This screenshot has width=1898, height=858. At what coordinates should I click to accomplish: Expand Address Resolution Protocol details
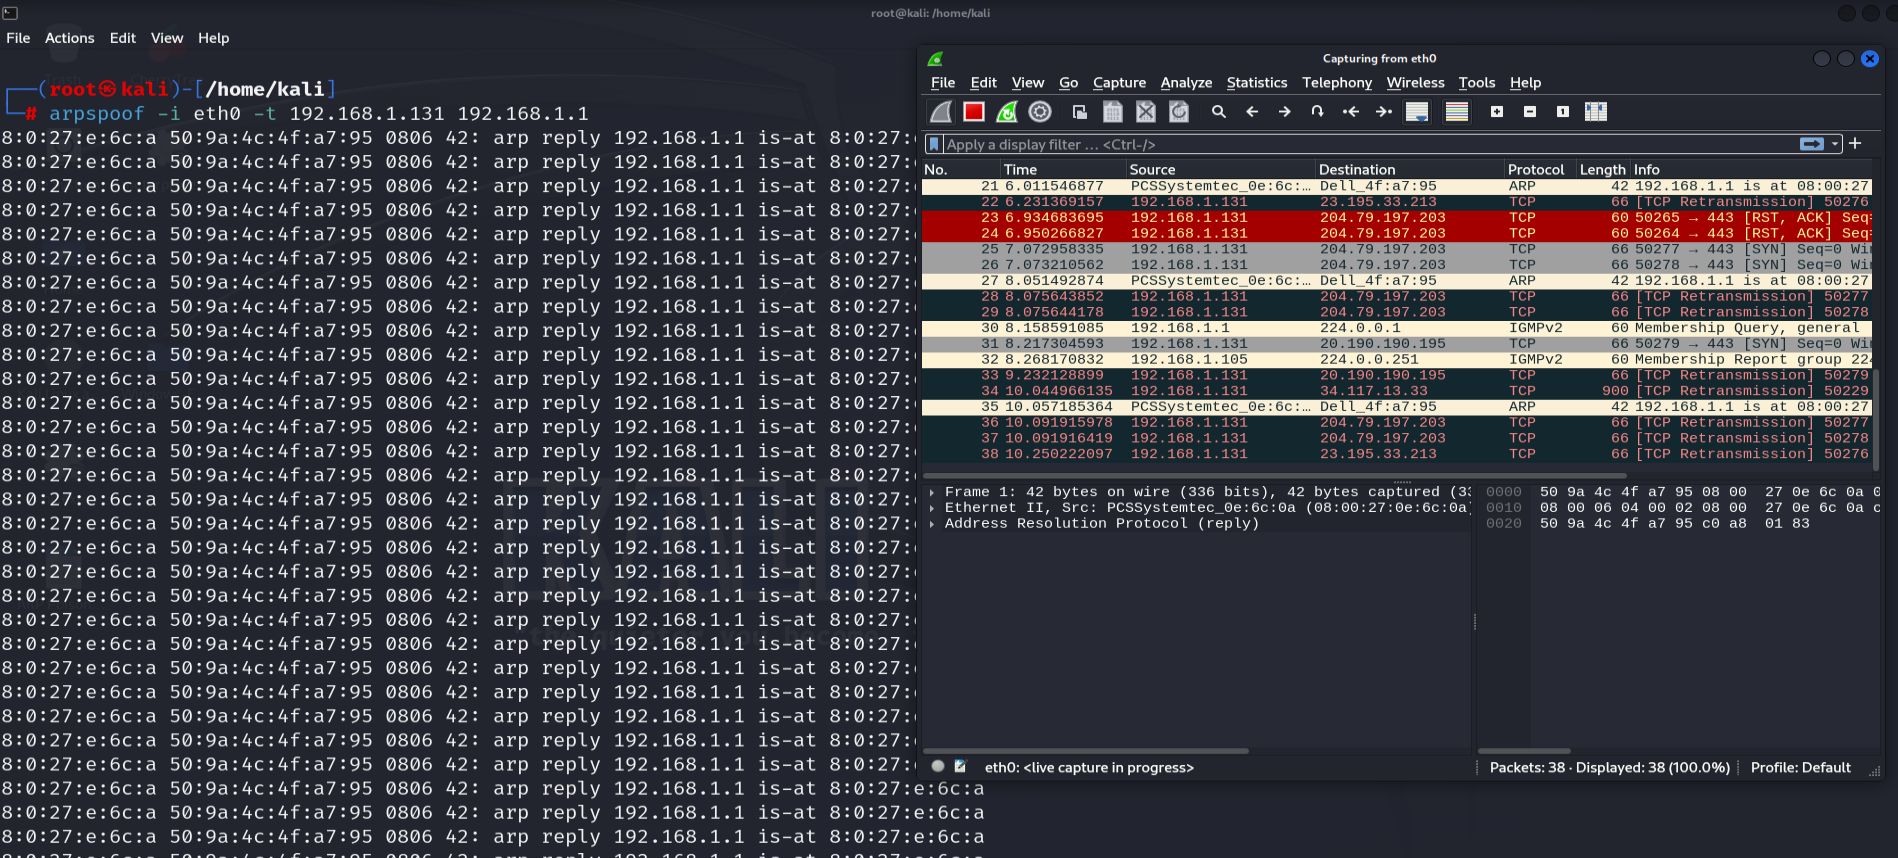coord(932,524)
